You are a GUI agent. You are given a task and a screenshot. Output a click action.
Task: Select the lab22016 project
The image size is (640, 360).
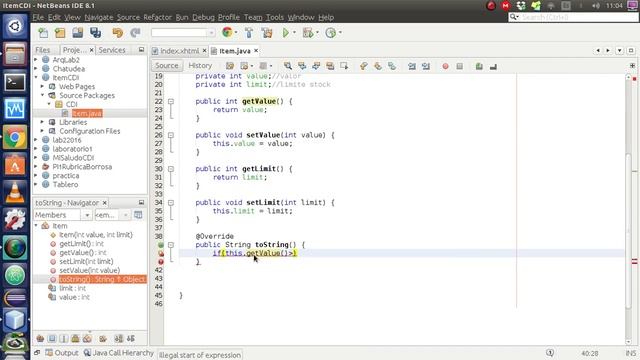point(67,140)
